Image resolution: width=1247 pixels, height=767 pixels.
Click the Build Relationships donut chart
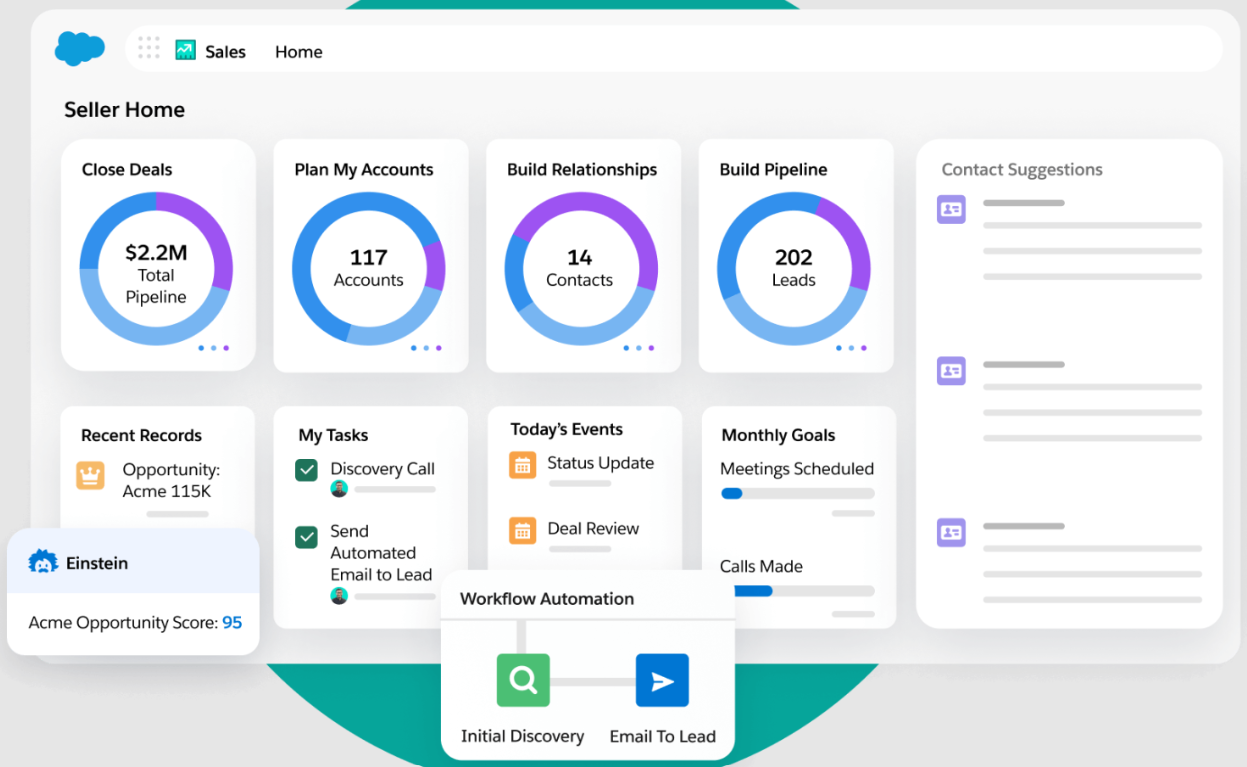(581, 269)
